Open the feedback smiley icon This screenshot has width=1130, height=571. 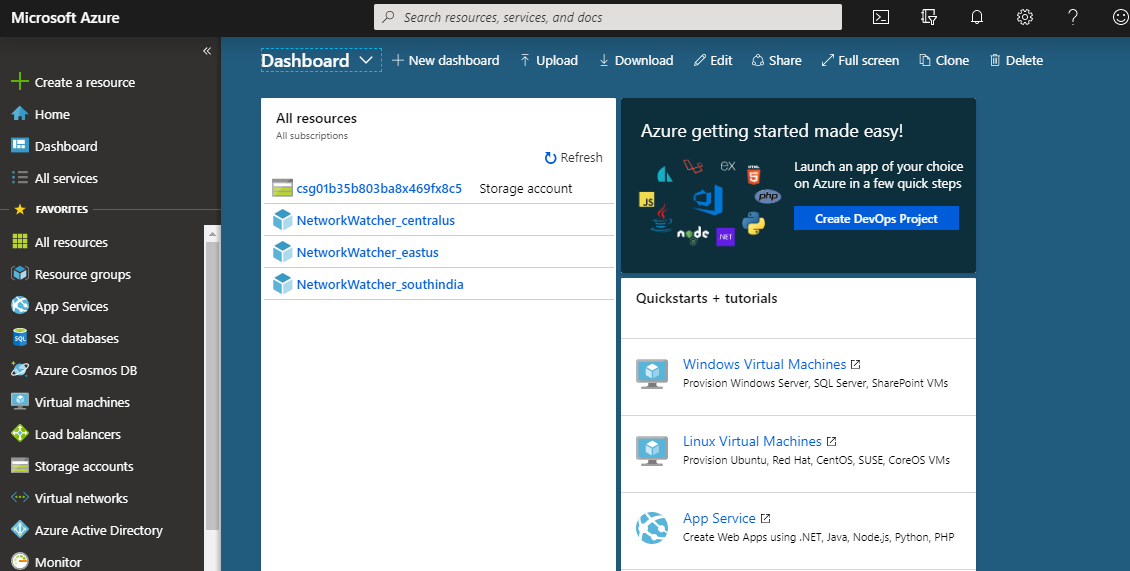click(x=1120, y=17)
